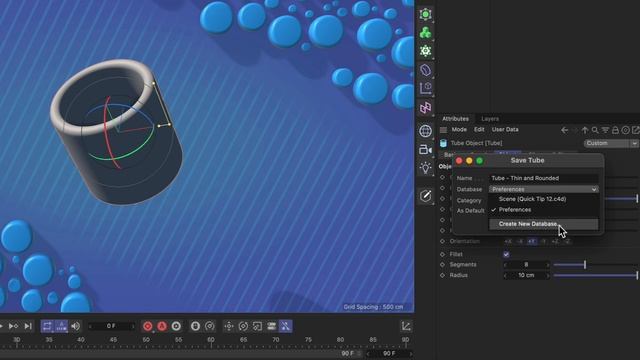Viewport: 640px width, 360px height.
Task: Open the Custom preset dropdown
Action: pos(611,143)
